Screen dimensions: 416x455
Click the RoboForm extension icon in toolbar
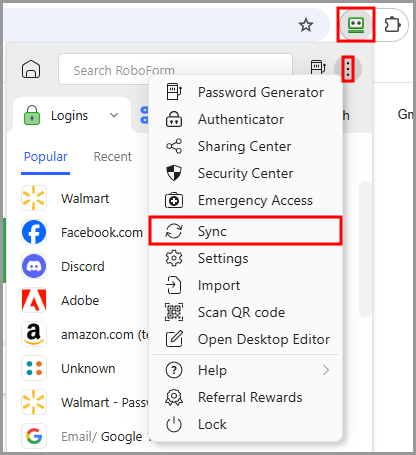click(x=356, y=25)
